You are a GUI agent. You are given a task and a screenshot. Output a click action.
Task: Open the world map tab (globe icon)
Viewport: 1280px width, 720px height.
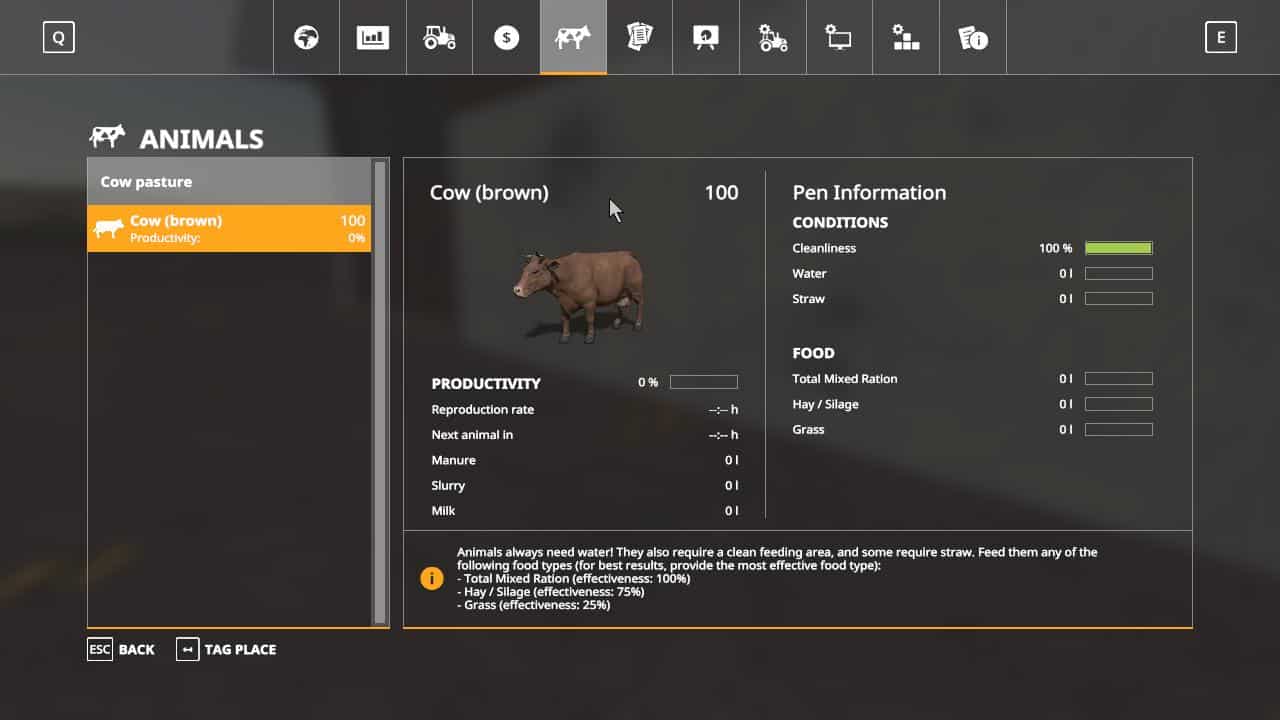(306, 38)
